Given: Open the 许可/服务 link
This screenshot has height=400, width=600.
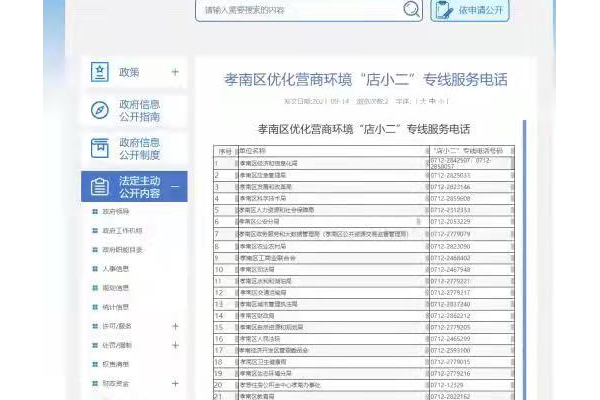Looking at the screenshot, I should pos(117,326).
